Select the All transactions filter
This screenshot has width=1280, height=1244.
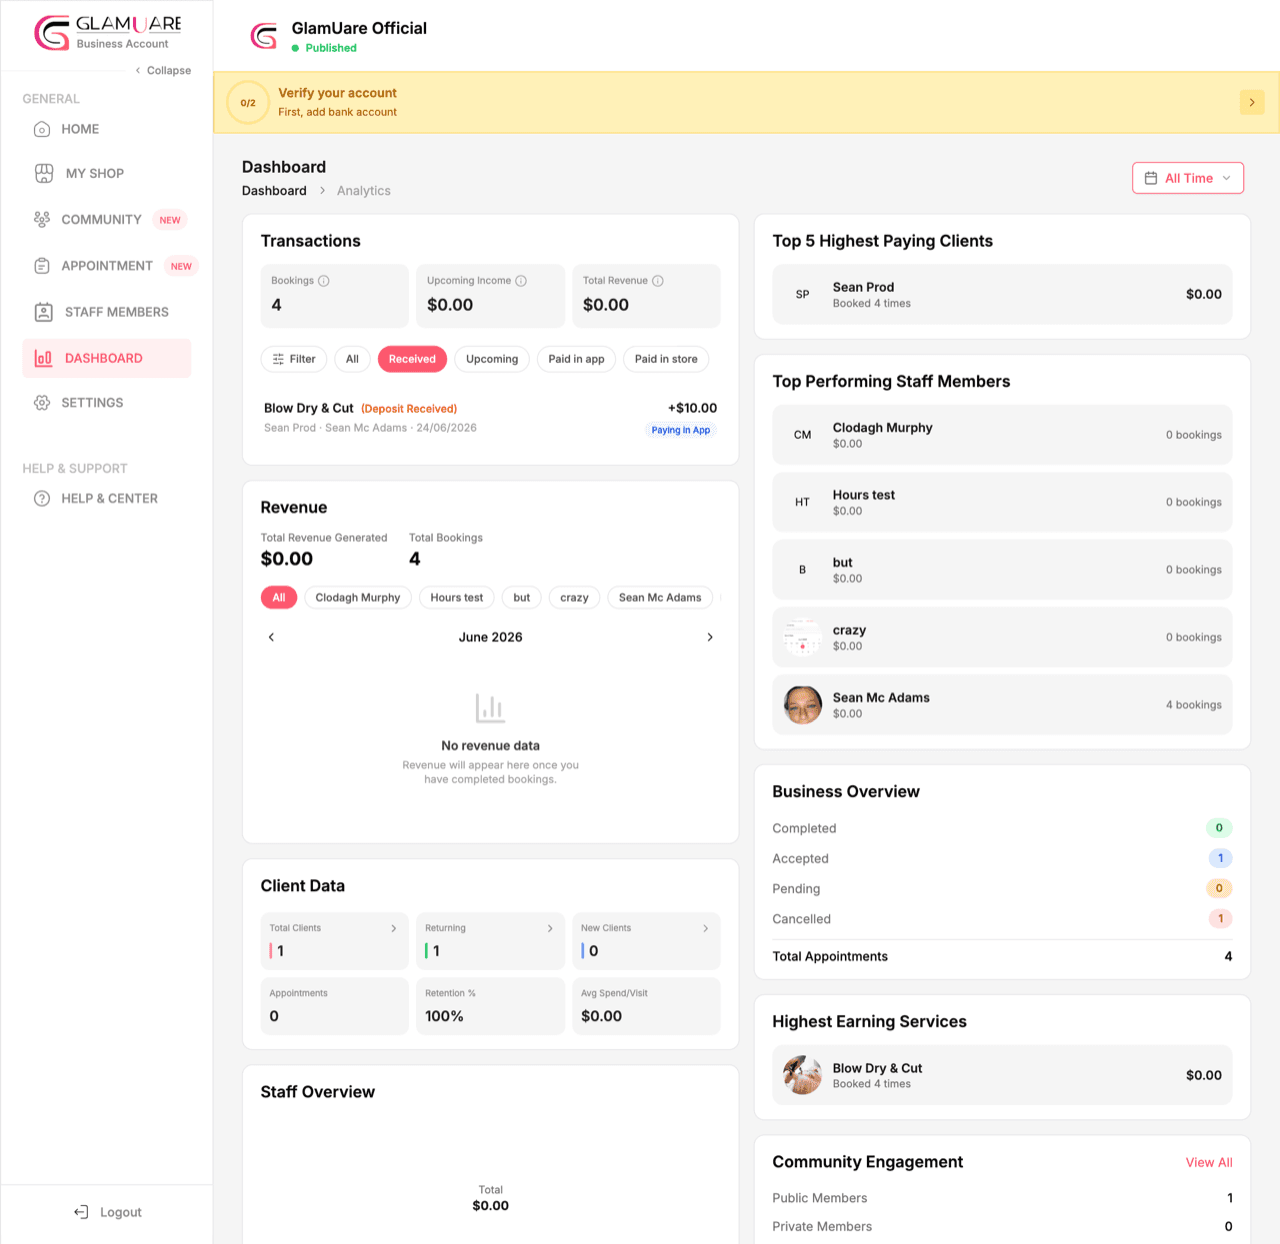tap(352, 359)
